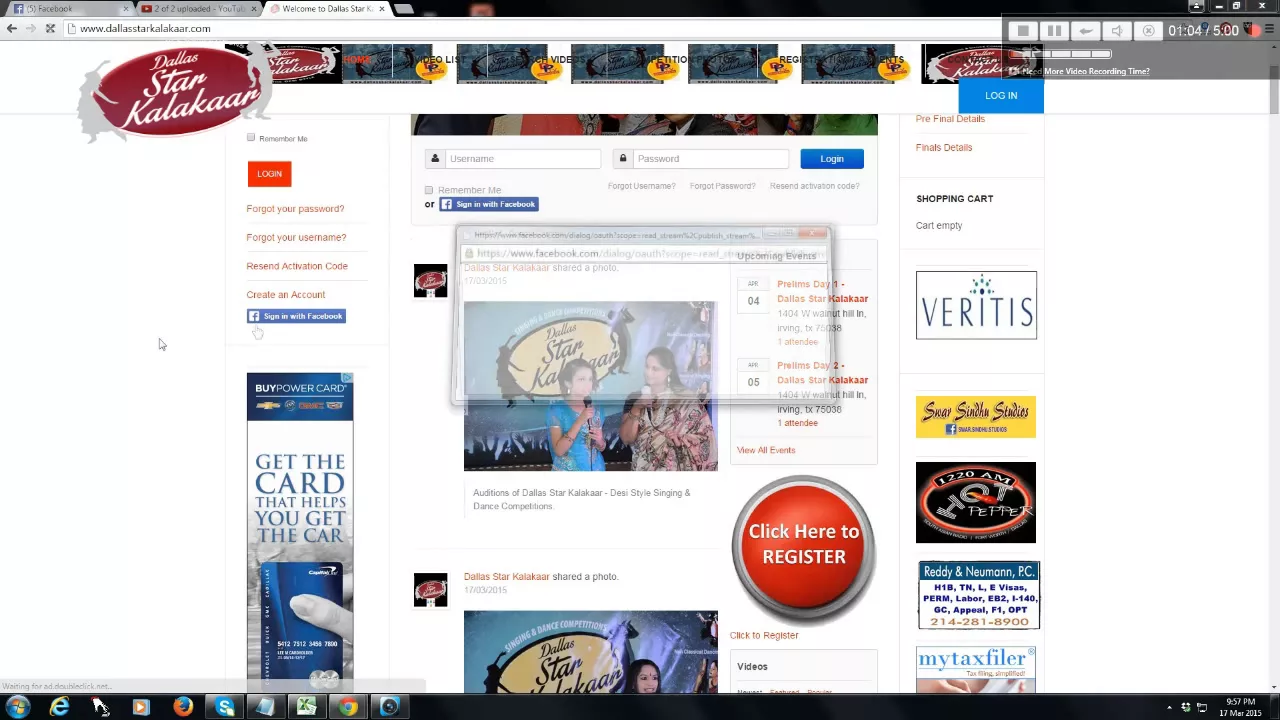The image size is (1280, 720).
Task: Open 'Need More Video Recording Time?' link
Action: coord(1085,71)
